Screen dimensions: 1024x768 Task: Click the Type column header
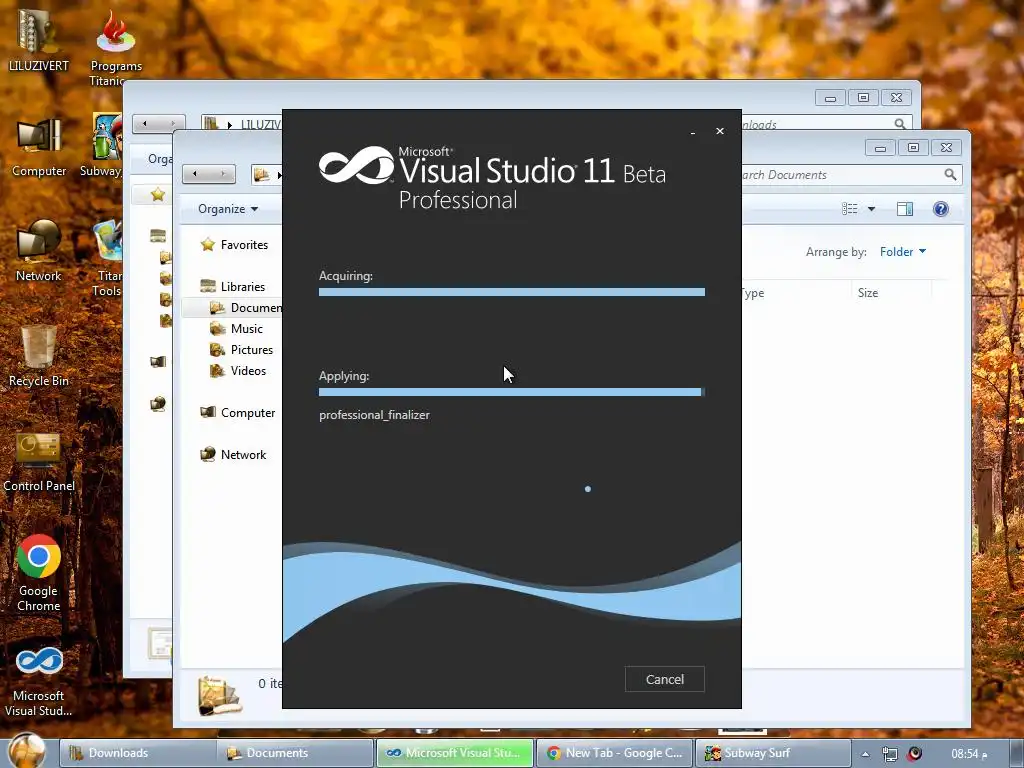pyautogui.click(x=753, y=293)
